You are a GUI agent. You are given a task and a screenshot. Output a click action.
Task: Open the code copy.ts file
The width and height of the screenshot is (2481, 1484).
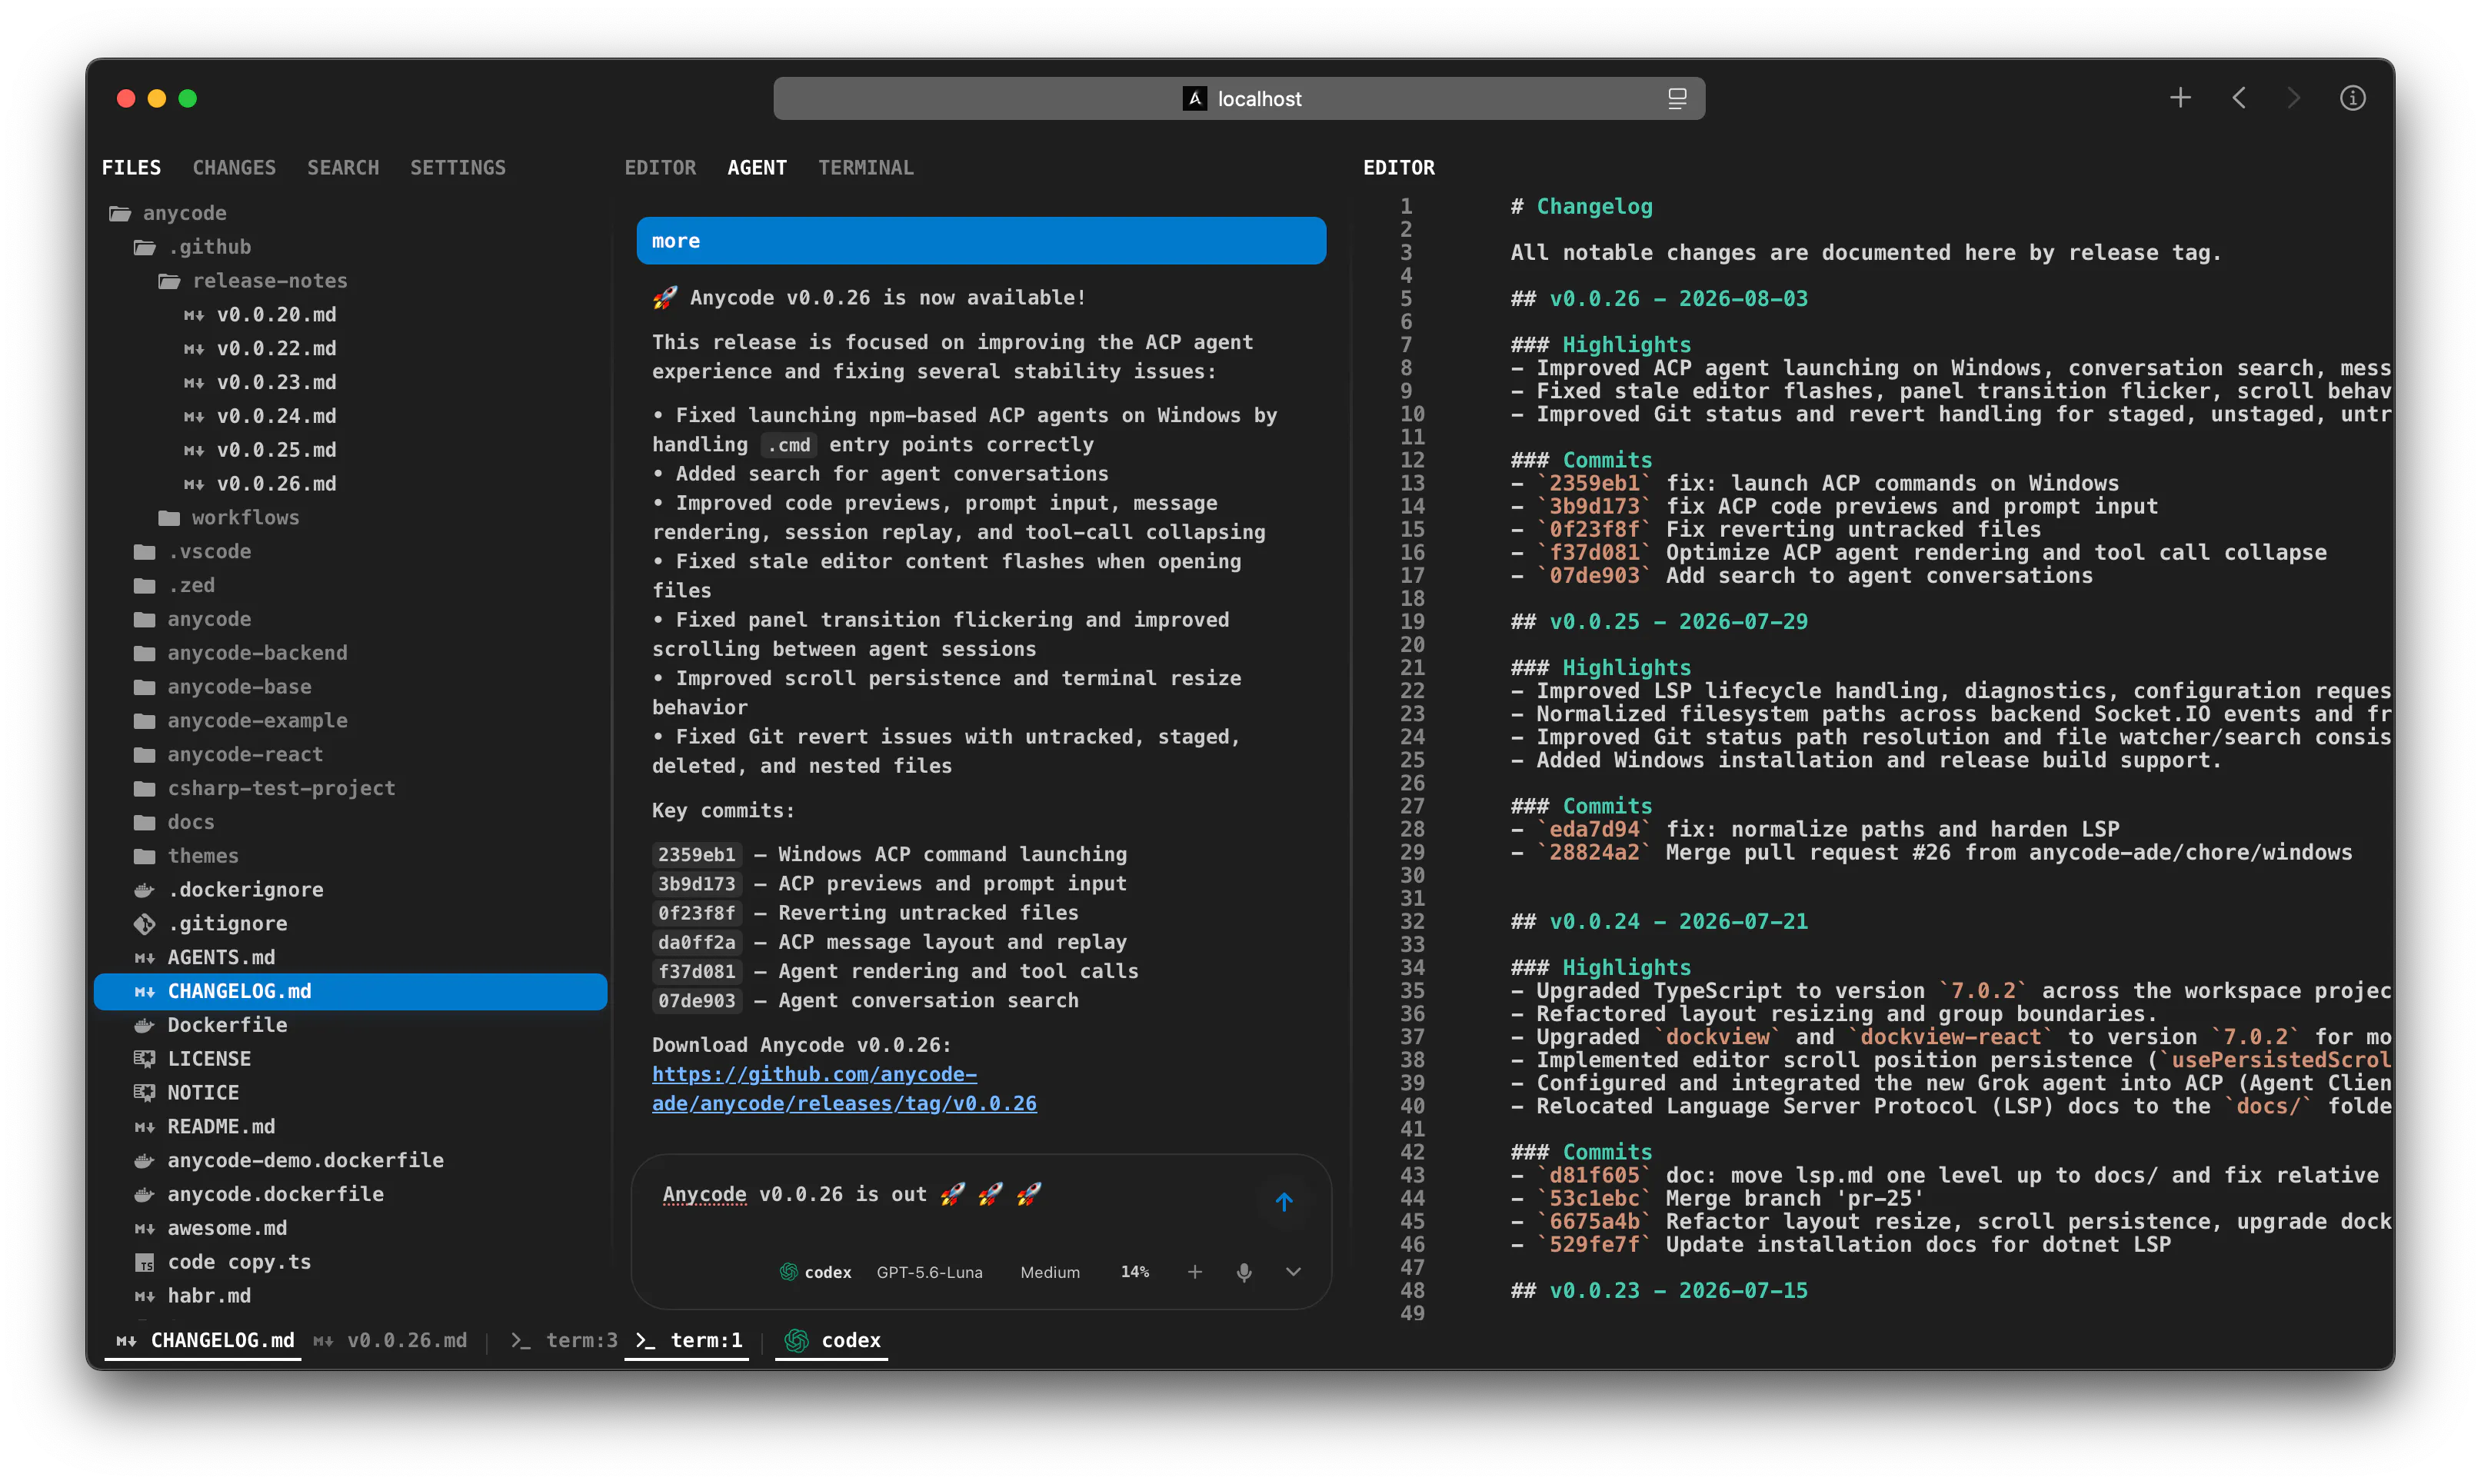point(223,1263)
